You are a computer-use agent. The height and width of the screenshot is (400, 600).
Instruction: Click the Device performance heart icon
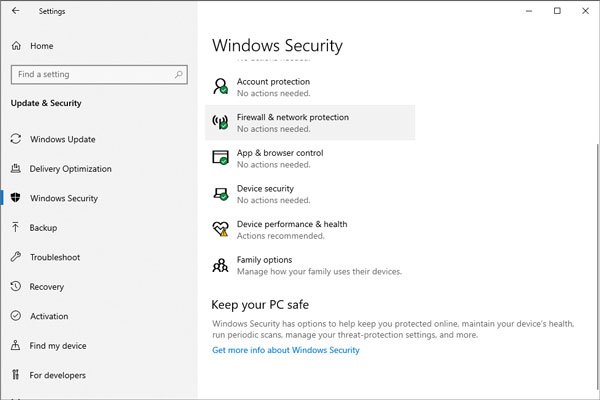[220, 229]
